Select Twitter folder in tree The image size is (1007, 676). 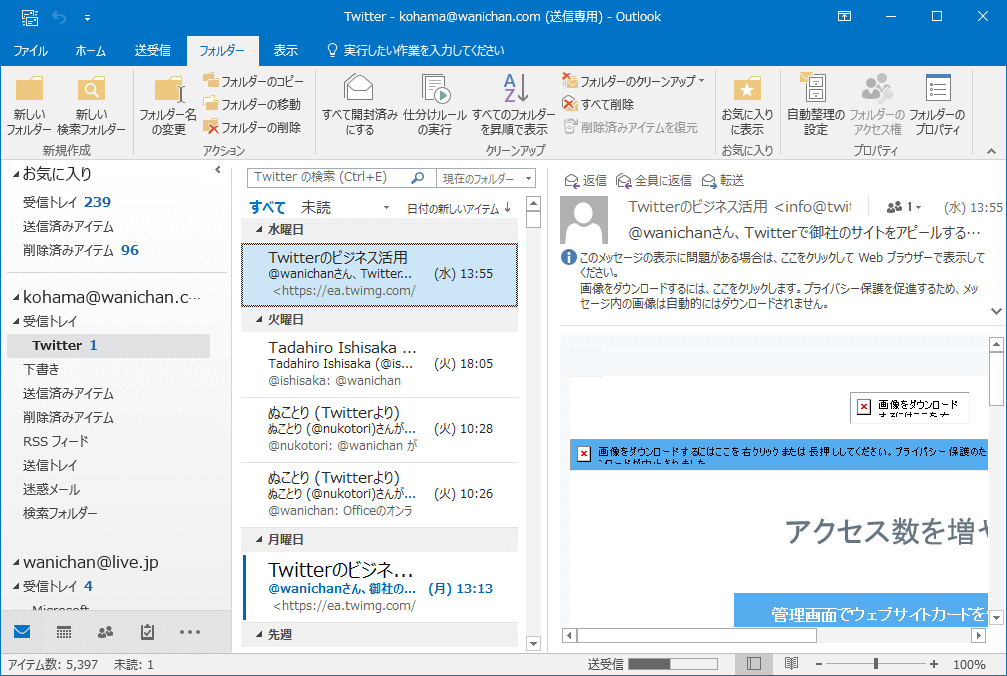point(109,345)
